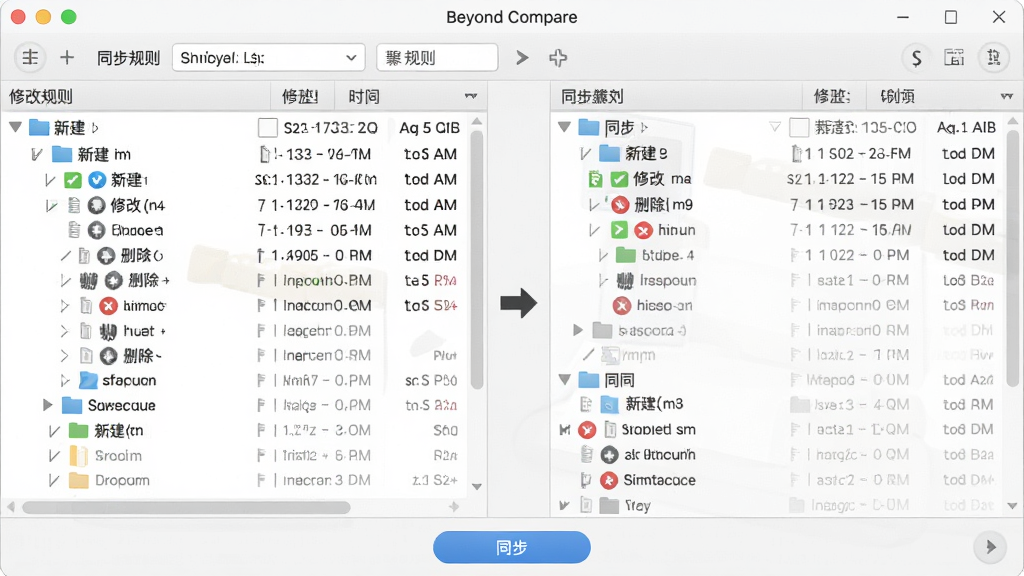Image resolution: width=1024 pixels, height=576 pixels.
Task: Click red icon left of Sropied sm
Action: (587, 430)
